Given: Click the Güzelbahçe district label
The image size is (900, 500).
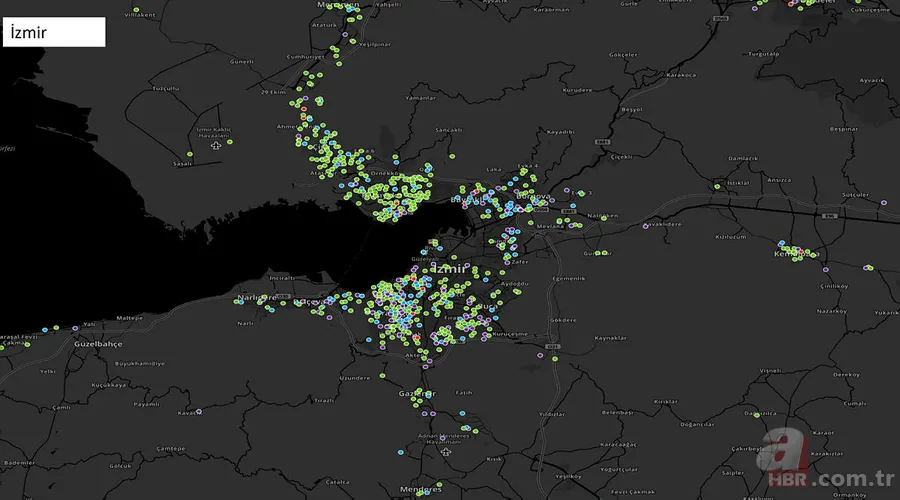Looking at the screenshot, I should pos(98,344).
